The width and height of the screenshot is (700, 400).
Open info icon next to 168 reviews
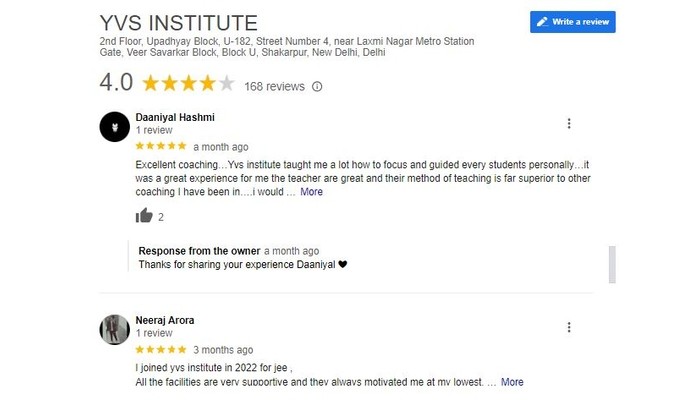317,87
